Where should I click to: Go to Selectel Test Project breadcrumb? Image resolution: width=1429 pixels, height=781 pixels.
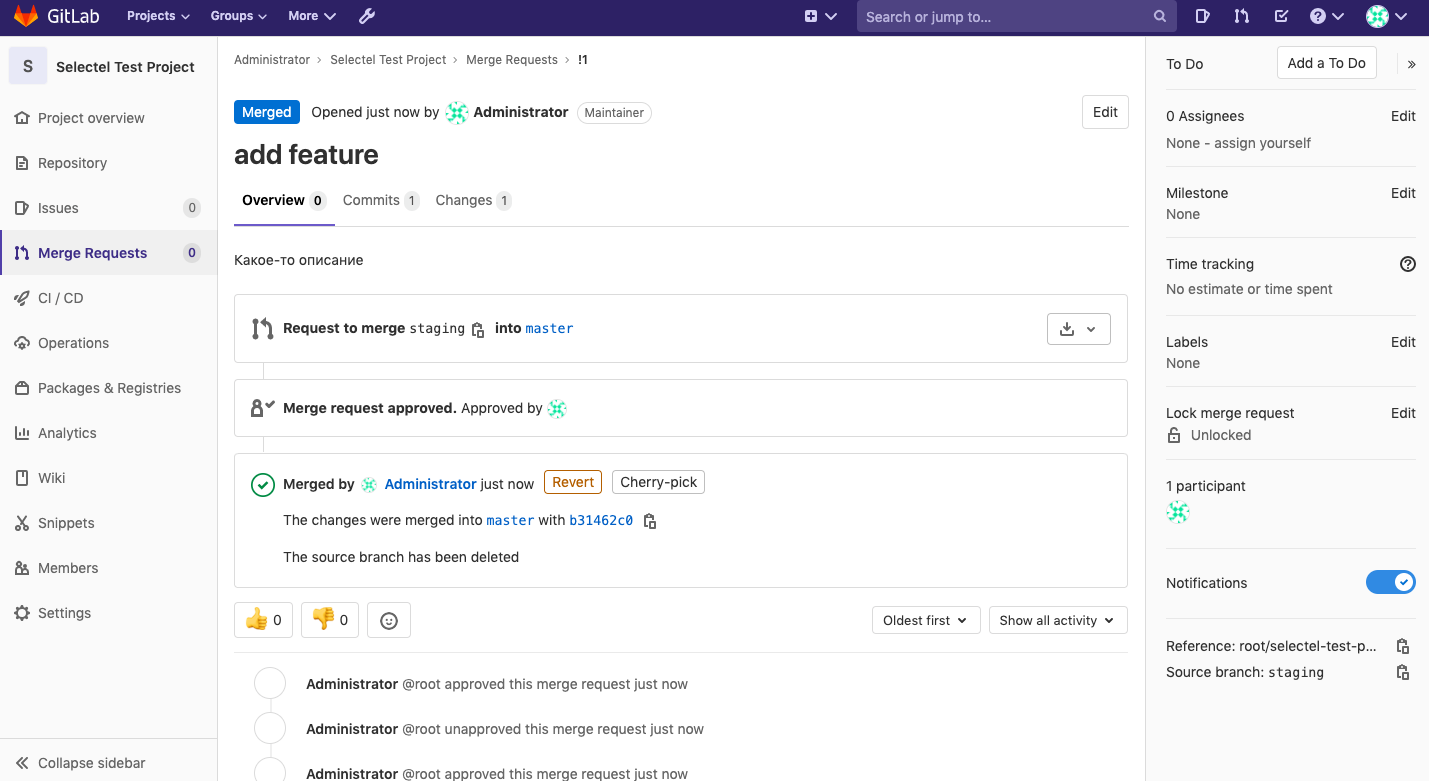click(x=388, y=60)
